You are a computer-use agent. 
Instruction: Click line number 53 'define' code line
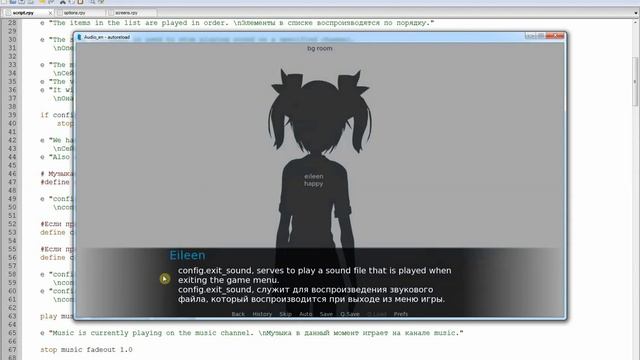[56, 232]
